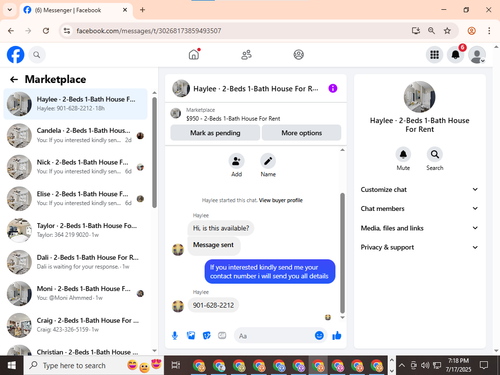Mute the conversation with bell icon
Image resolution: width=500 pixels, height=375 pixels.
tap(403, 154)
